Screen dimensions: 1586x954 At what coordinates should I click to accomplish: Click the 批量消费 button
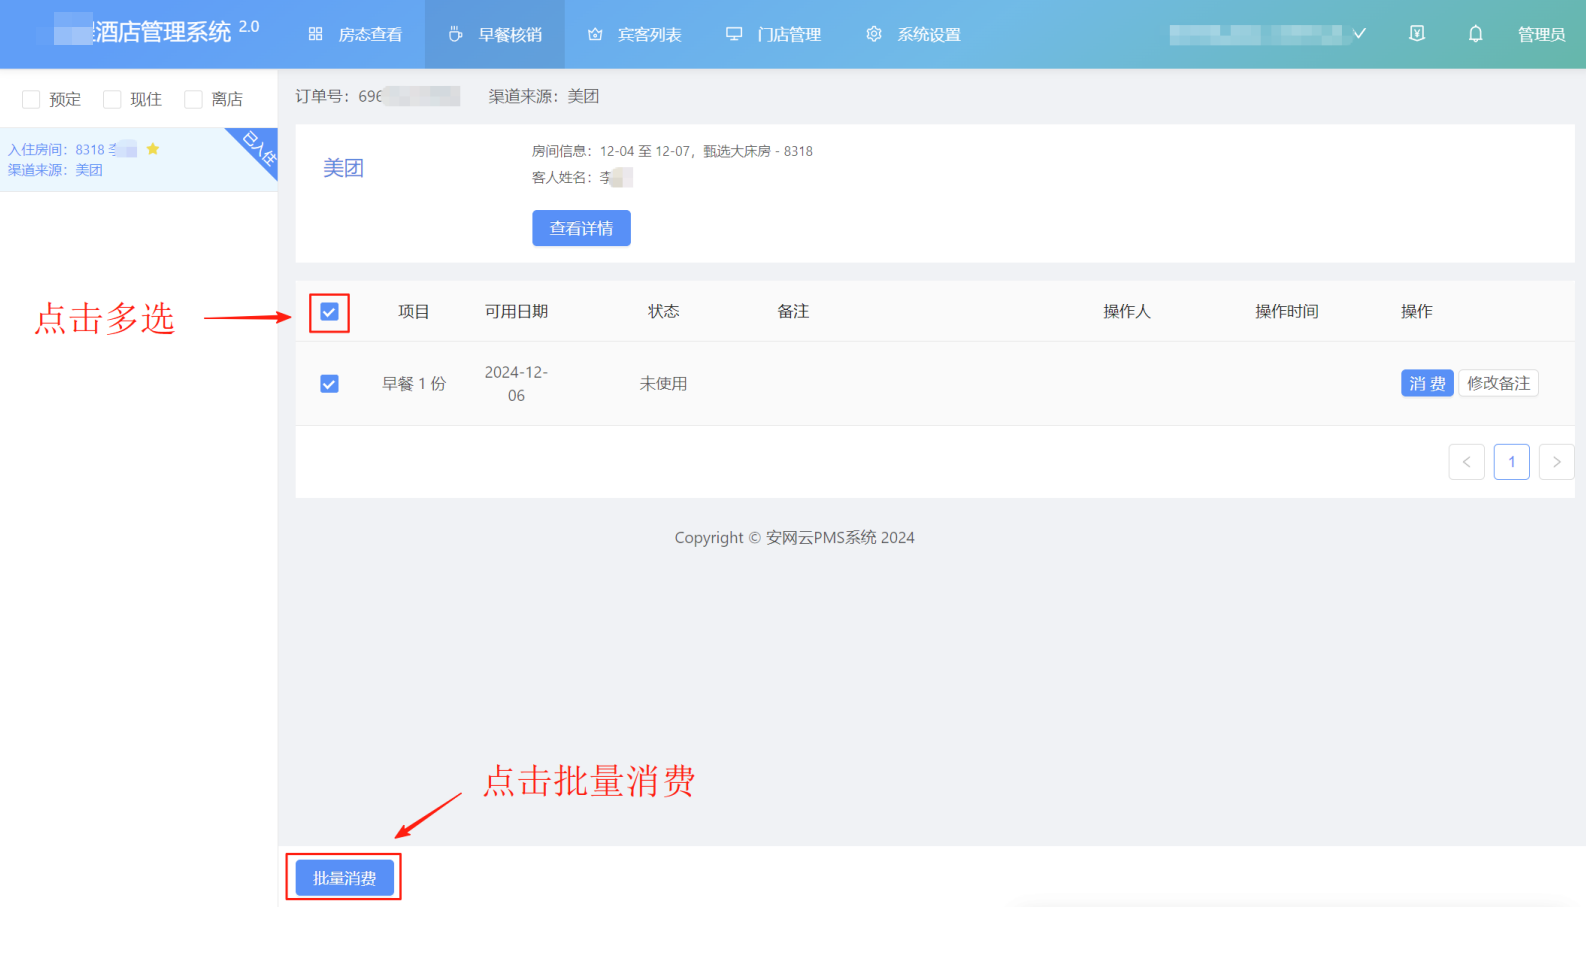344,878
